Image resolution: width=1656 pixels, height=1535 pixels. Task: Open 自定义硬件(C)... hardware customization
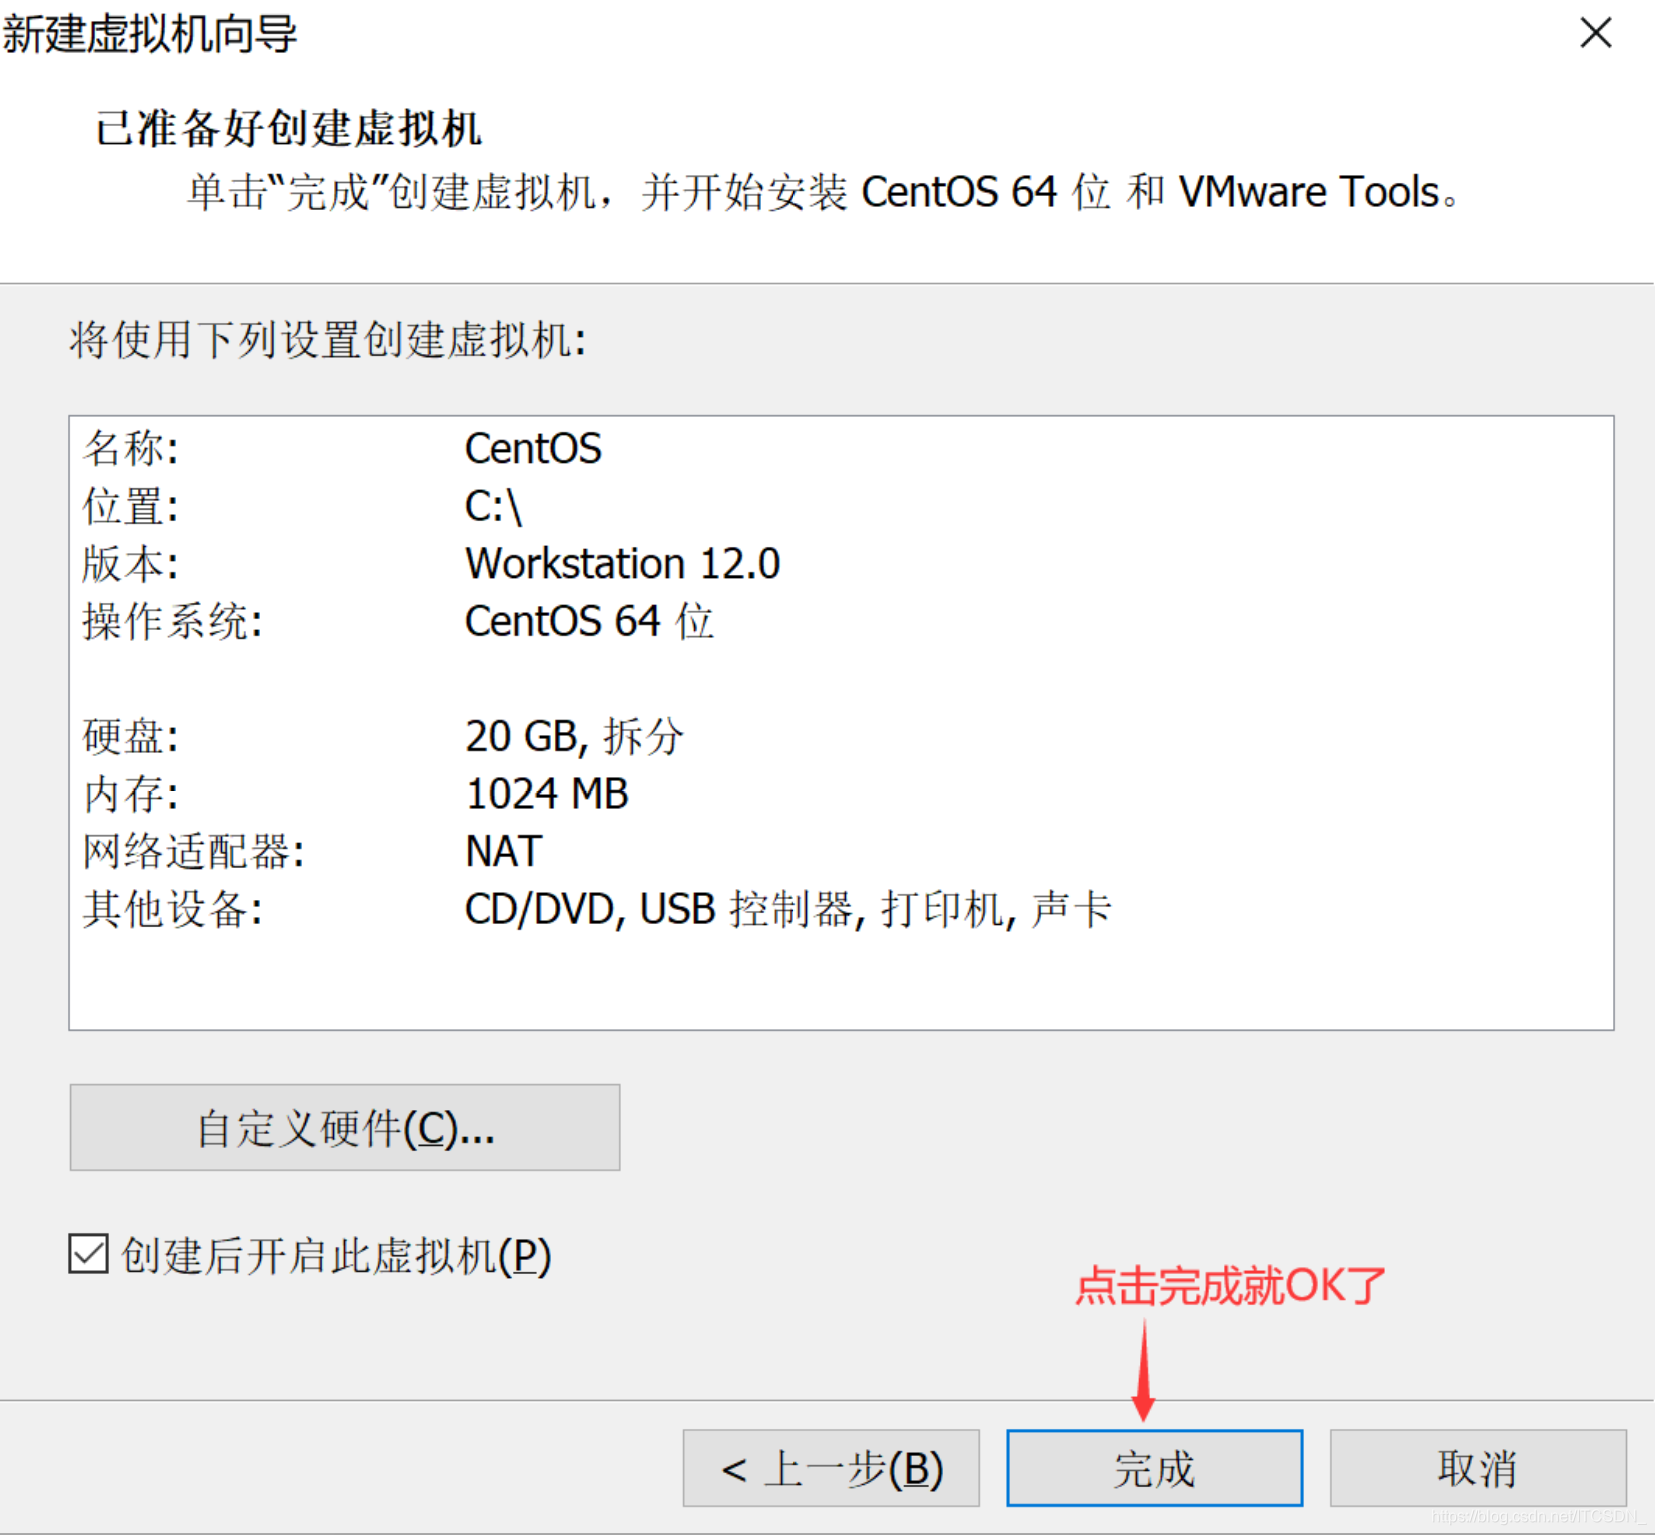[345, 1127]
